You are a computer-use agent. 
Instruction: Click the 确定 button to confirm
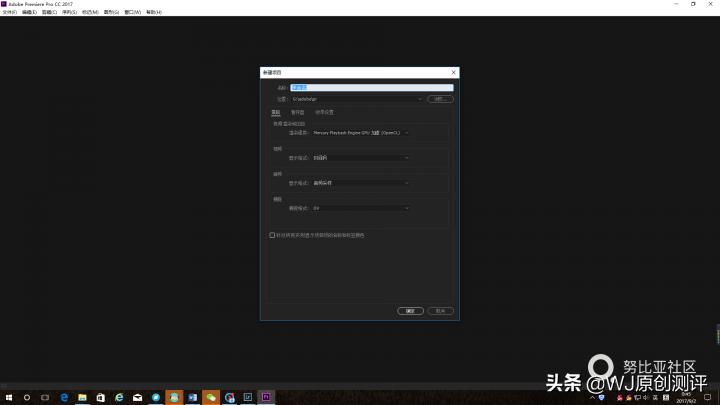(409, 311)
